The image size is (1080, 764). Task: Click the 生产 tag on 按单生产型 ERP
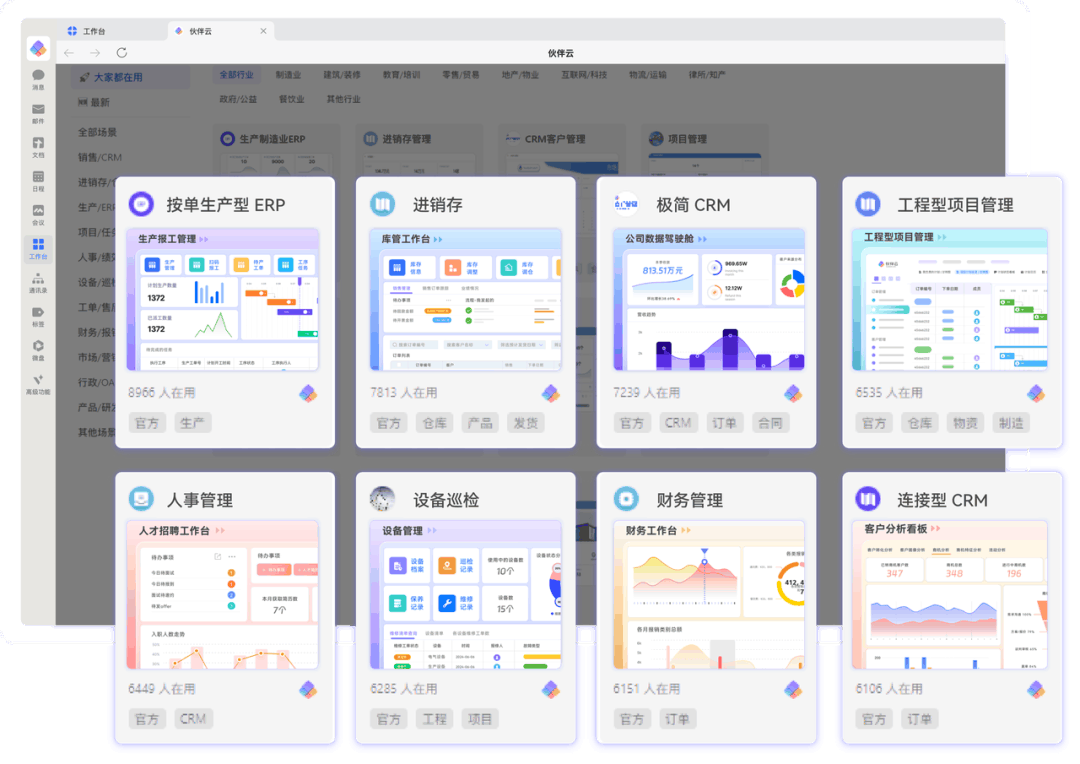coord(192,423)
